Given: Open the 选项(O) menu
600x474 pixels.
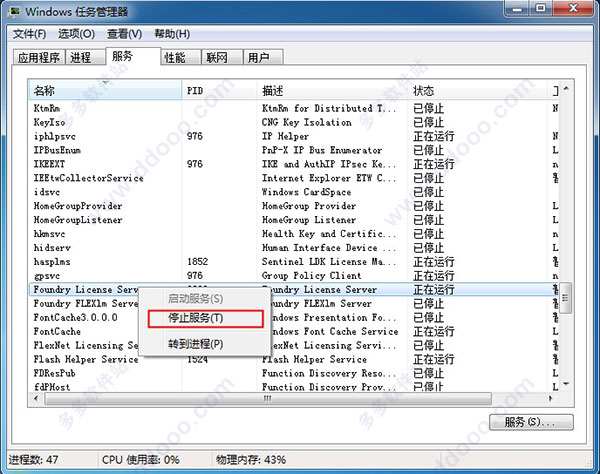Looking at the screenshot, I should pos(76,34).
